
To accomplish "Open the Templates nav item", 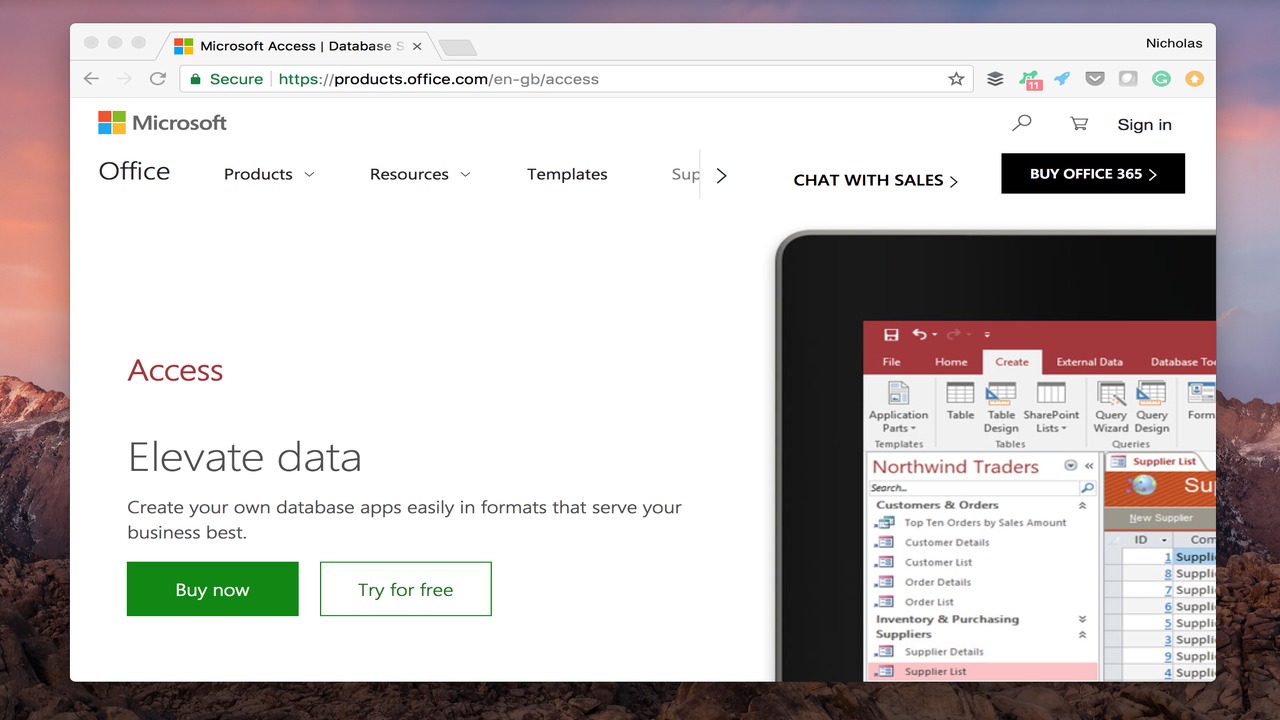I will point(567,174).
